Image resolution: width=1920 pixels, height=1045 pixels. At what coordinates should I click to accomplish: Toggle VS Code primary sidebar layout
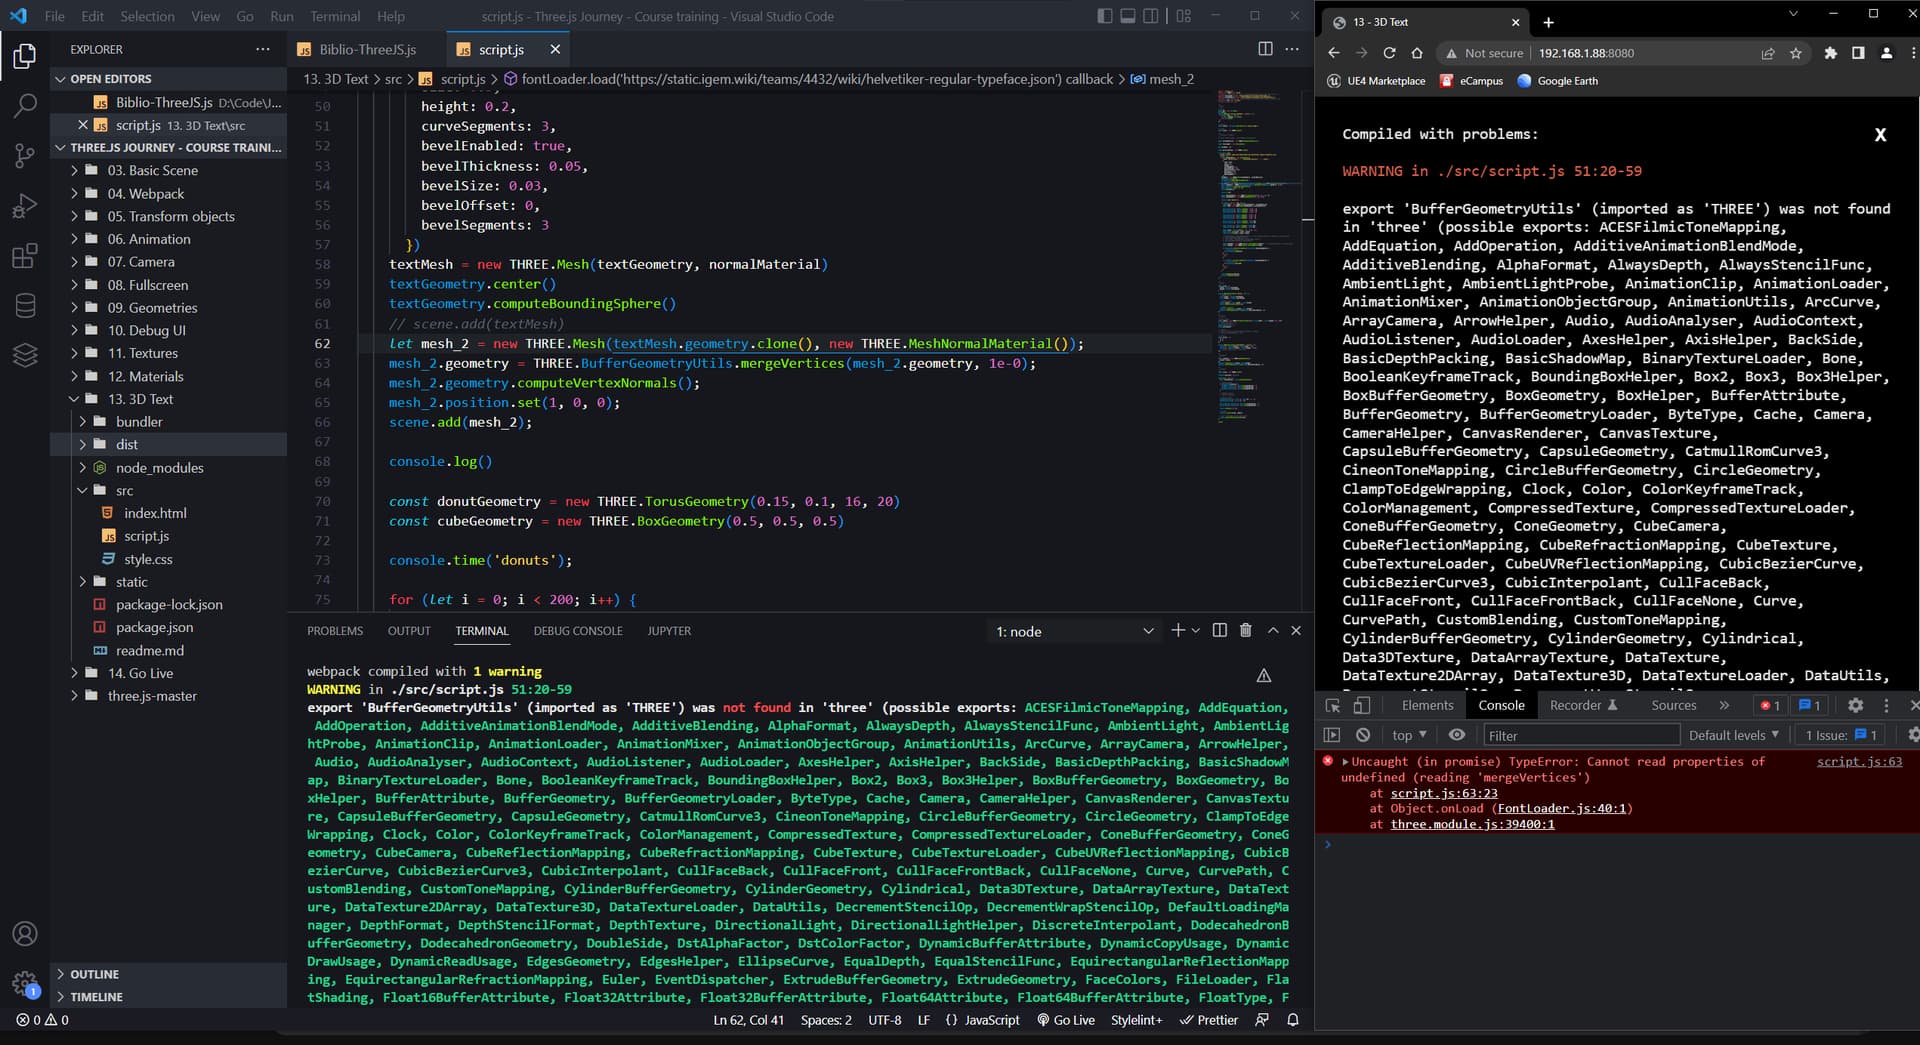[x=1104, y=16]
